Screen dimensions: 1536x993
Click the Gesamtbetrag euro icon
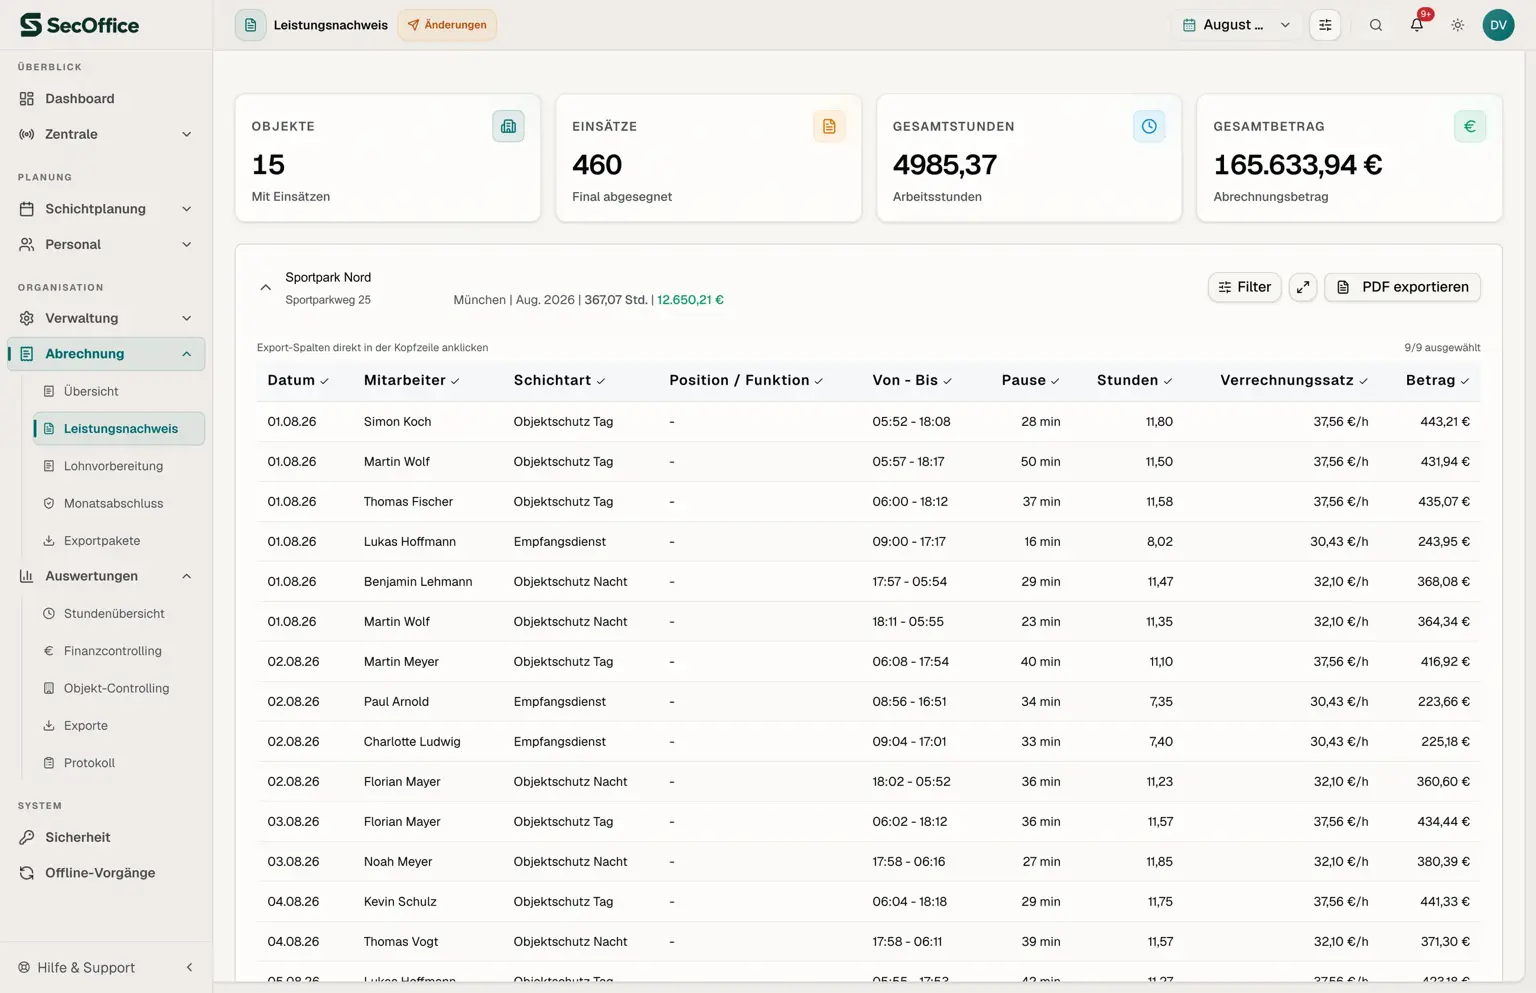[x=1470, y=126]
